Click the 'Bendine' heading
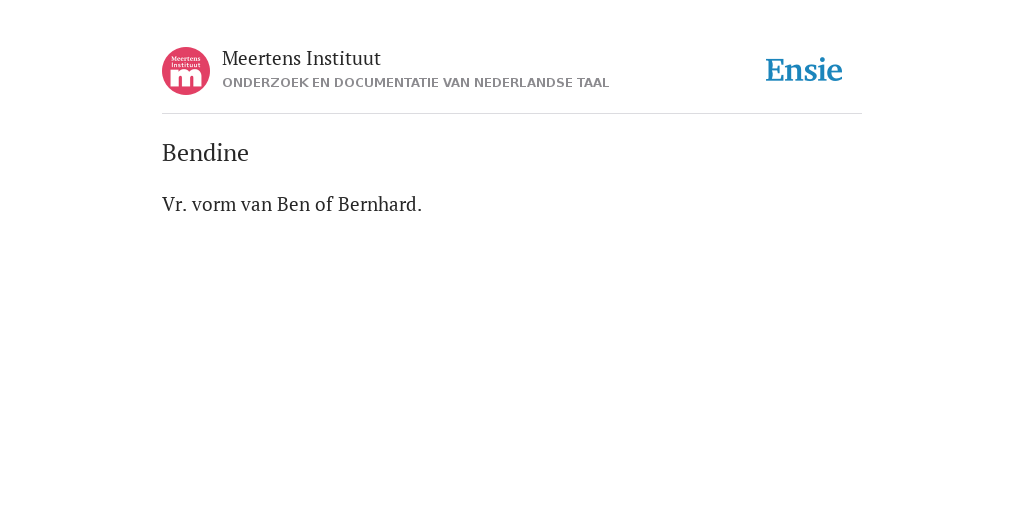The image size is (1024, 512). [205, 153]
